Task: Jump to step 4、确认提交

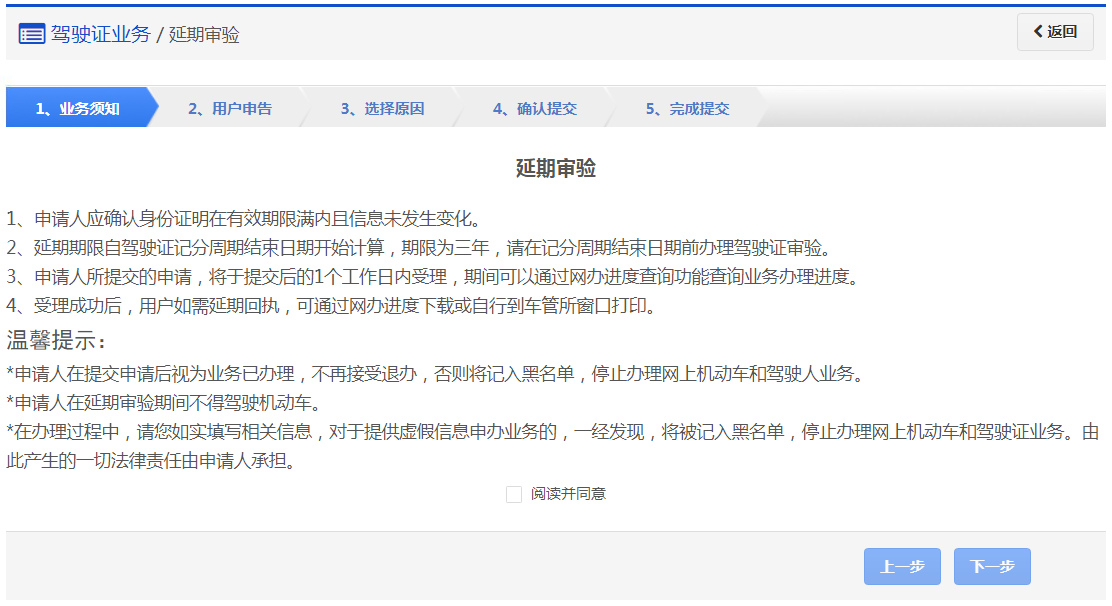Action: point(534,109)
